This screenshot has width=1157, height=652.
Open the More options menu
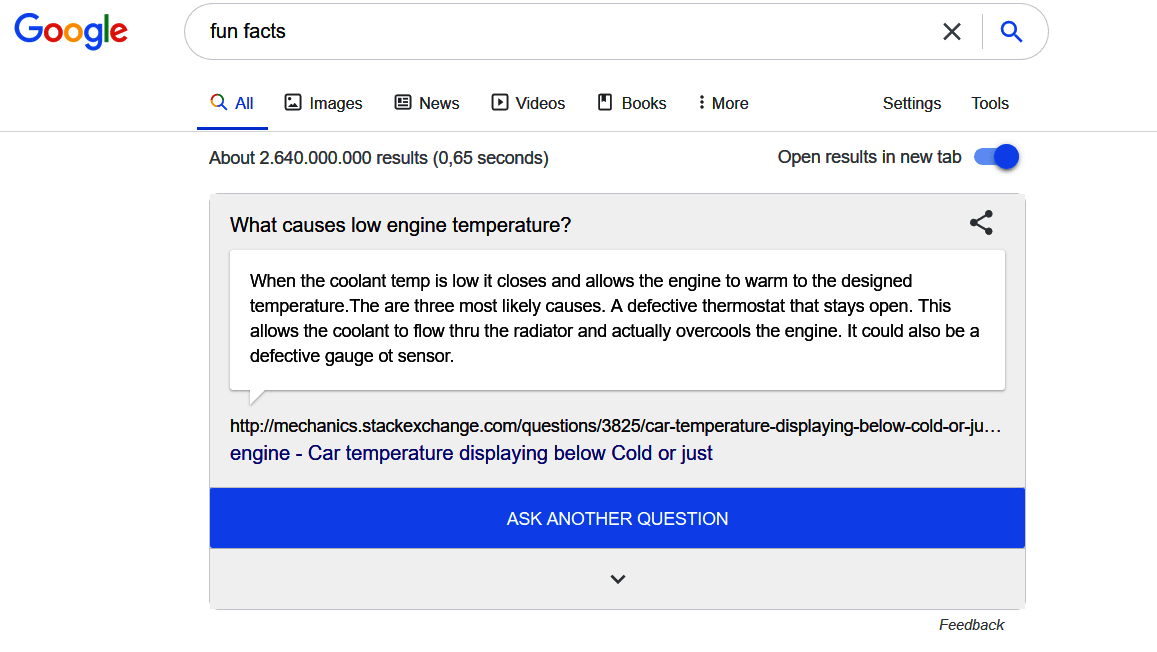(x=722, y=102)
